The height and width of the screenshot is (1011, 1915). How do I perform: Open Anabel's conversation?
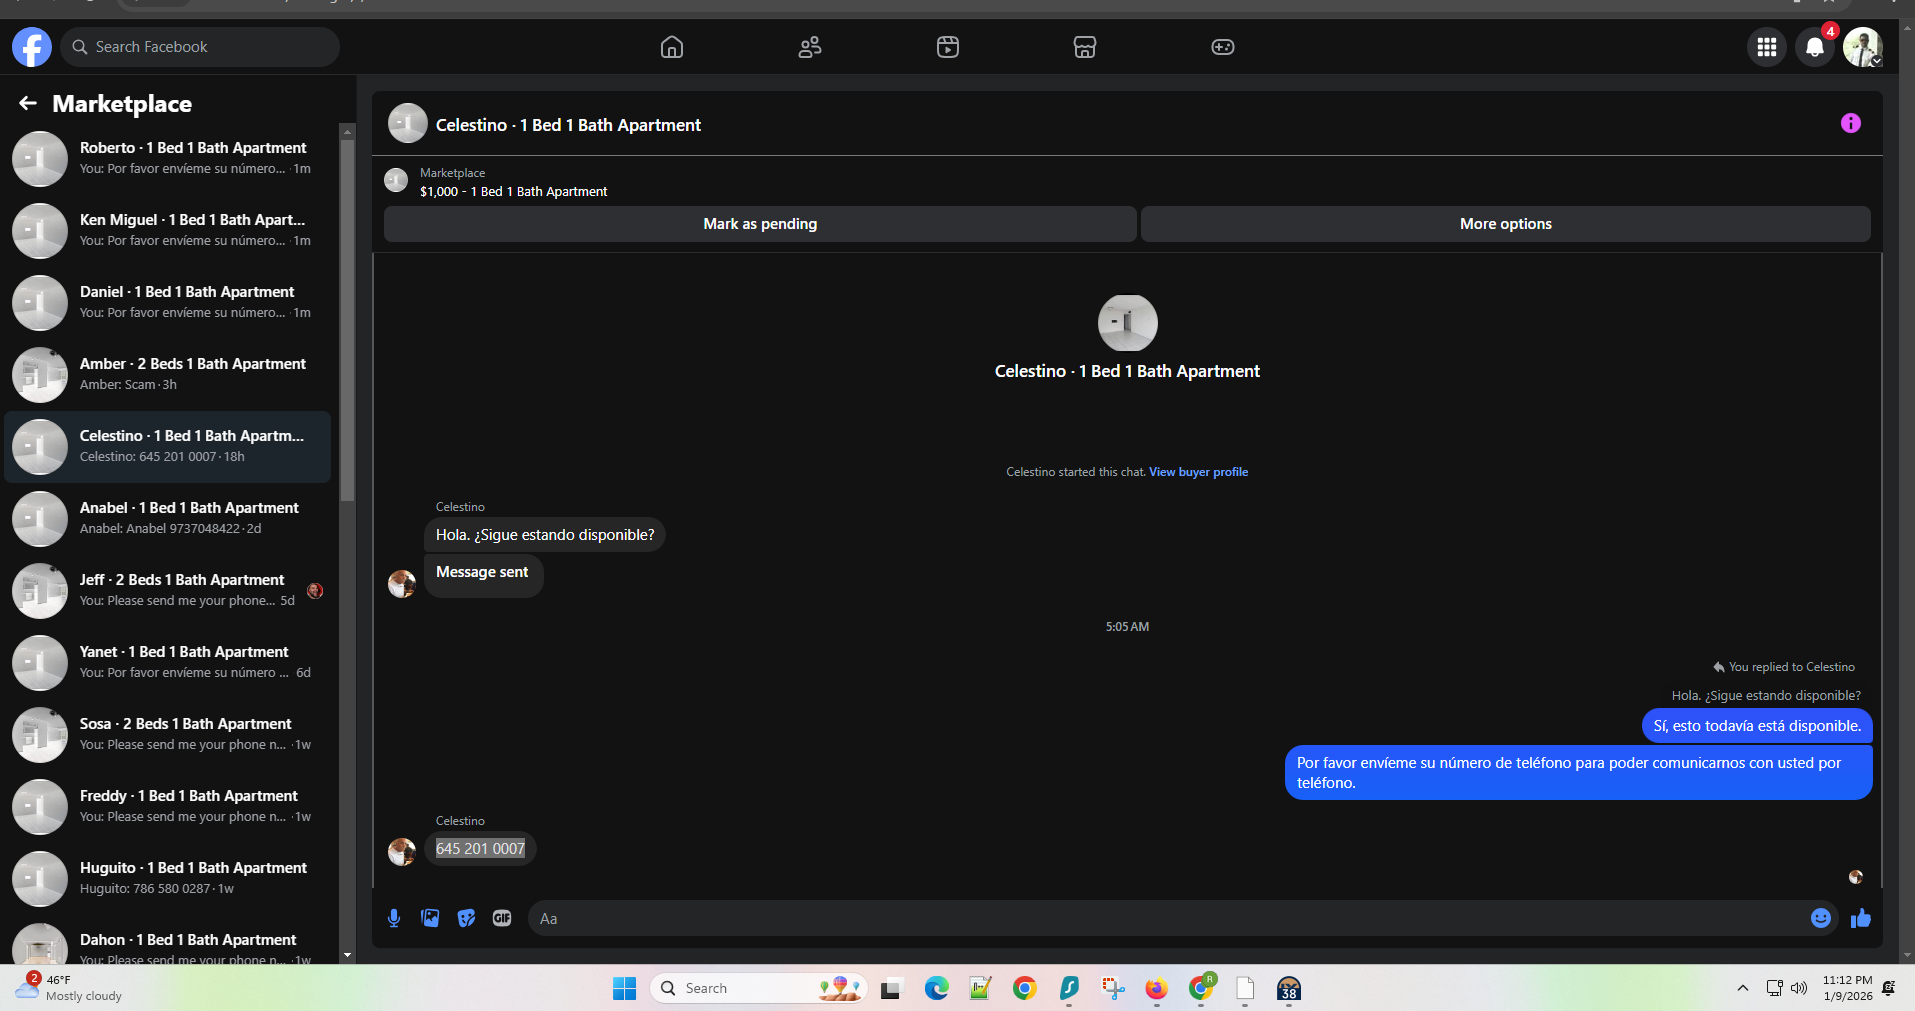pyautogui.click(x=168, y=519)
